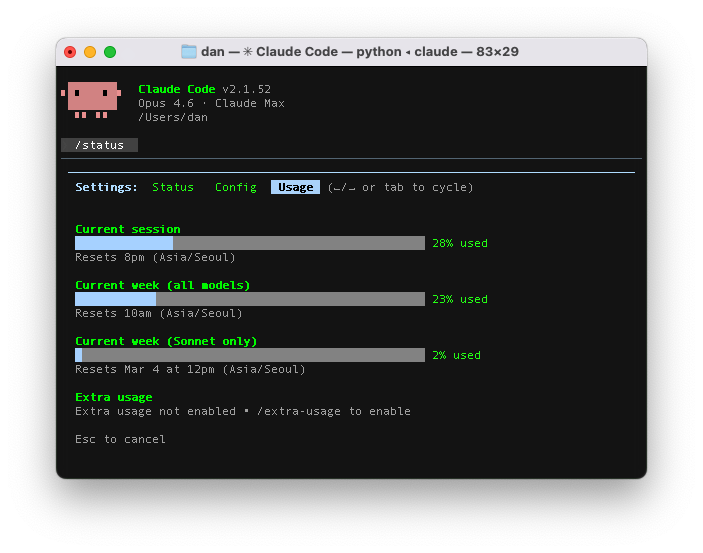Click the '23% used' text
703x553 pixels.
[x=460, y=299]
